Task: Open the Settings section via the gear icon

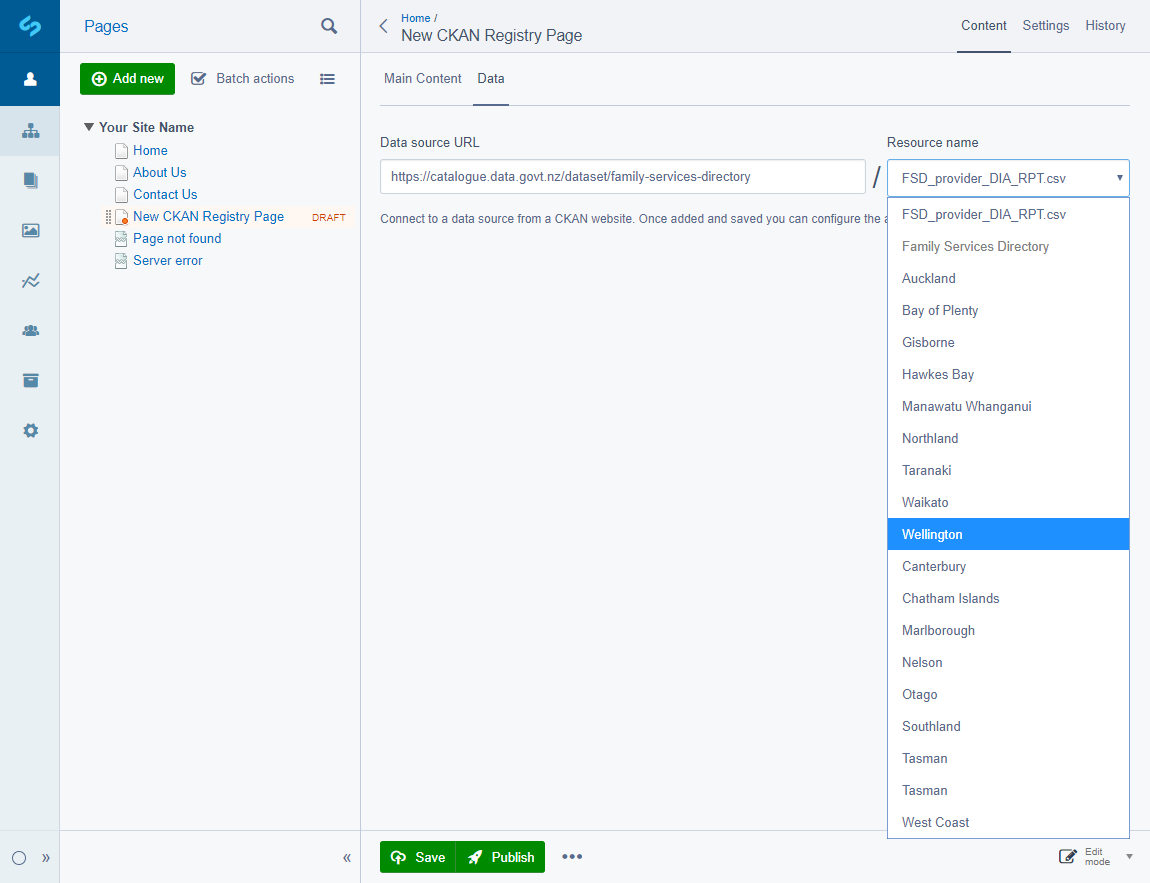Action: tap(30, 430)
